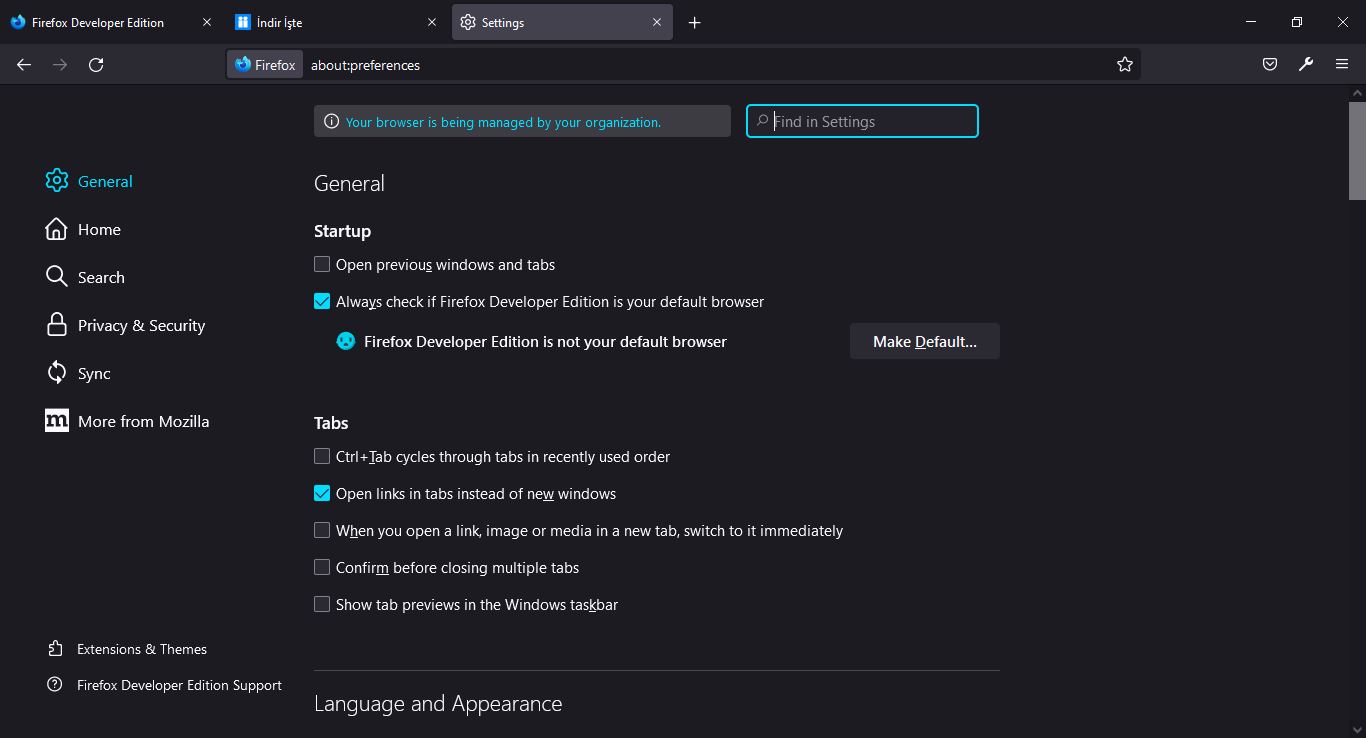
Task: Click the Tabs section heading
Action: (x=331, y=423)
